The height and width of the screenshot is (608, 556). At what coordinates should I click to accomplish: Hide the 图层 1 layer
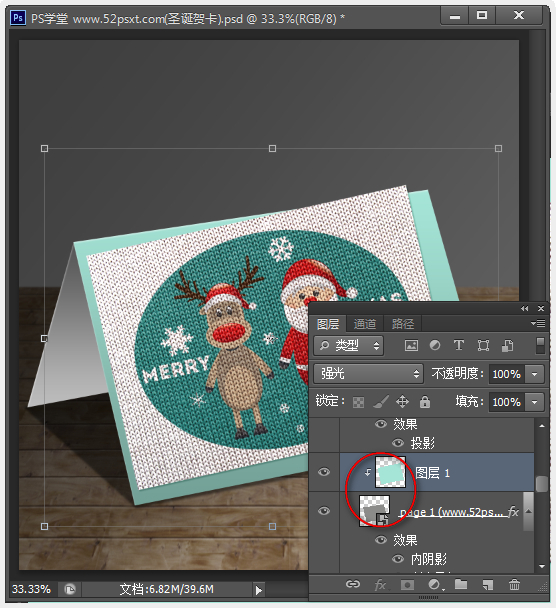point(324,472)
